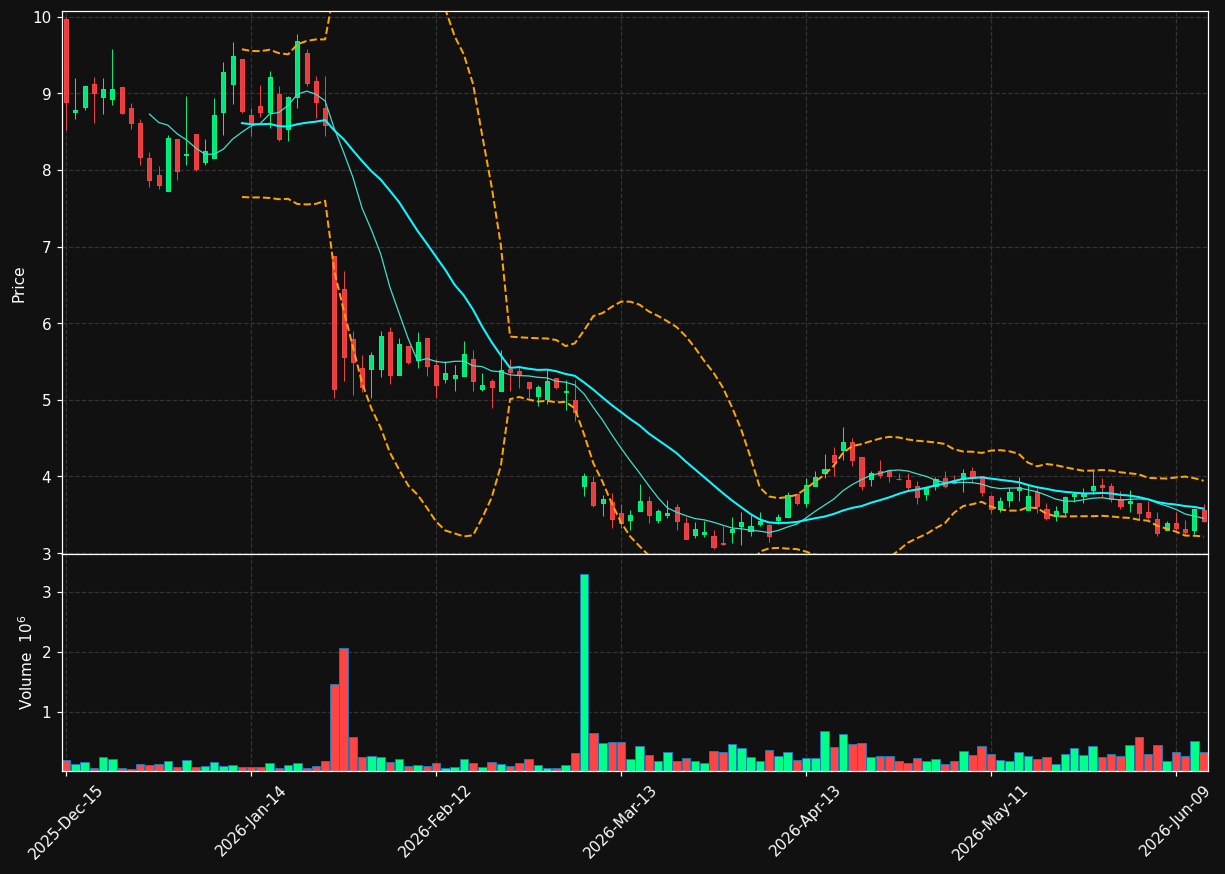Click the price tick label 7
This screenshot has height=874, width=1225.
(x=47, y=247)
